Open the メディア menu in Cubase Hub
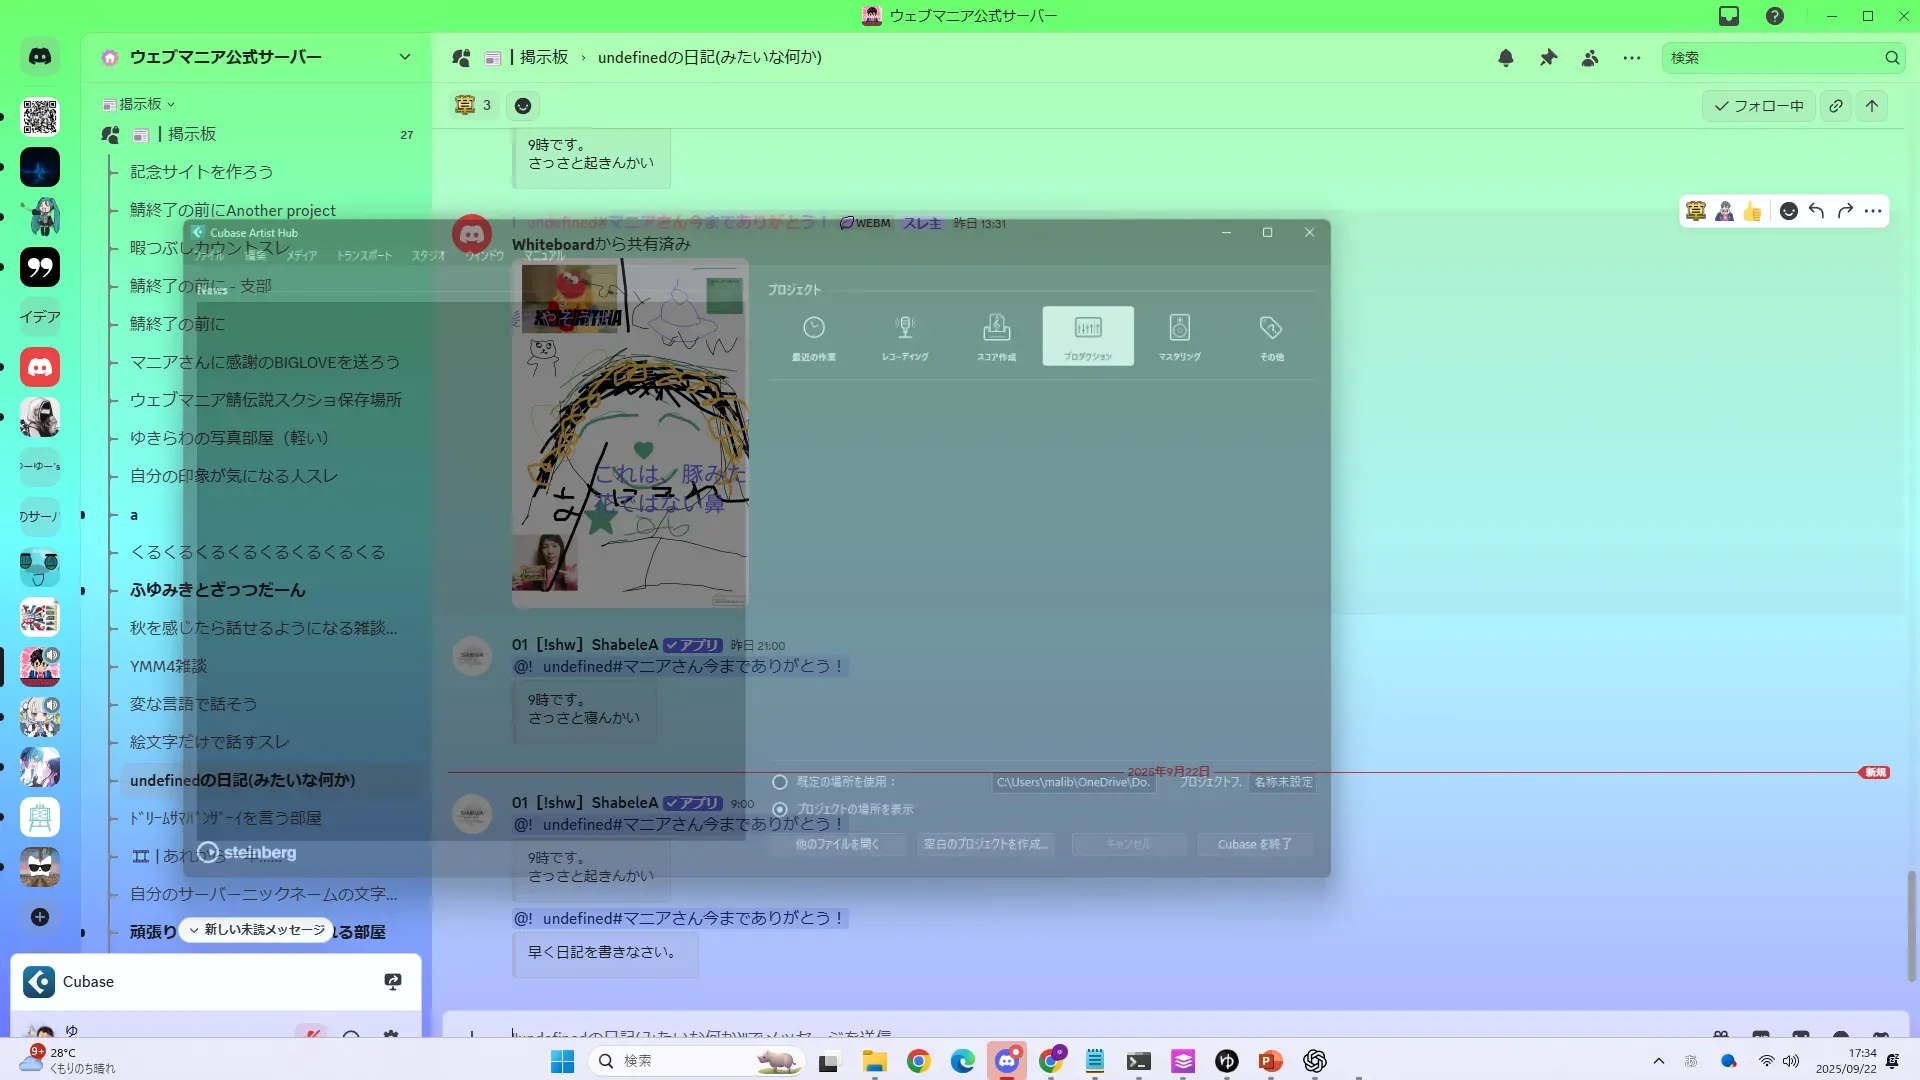This screenshot has width=1920, height=1080. pyautogui.click(x=301, y=256)
